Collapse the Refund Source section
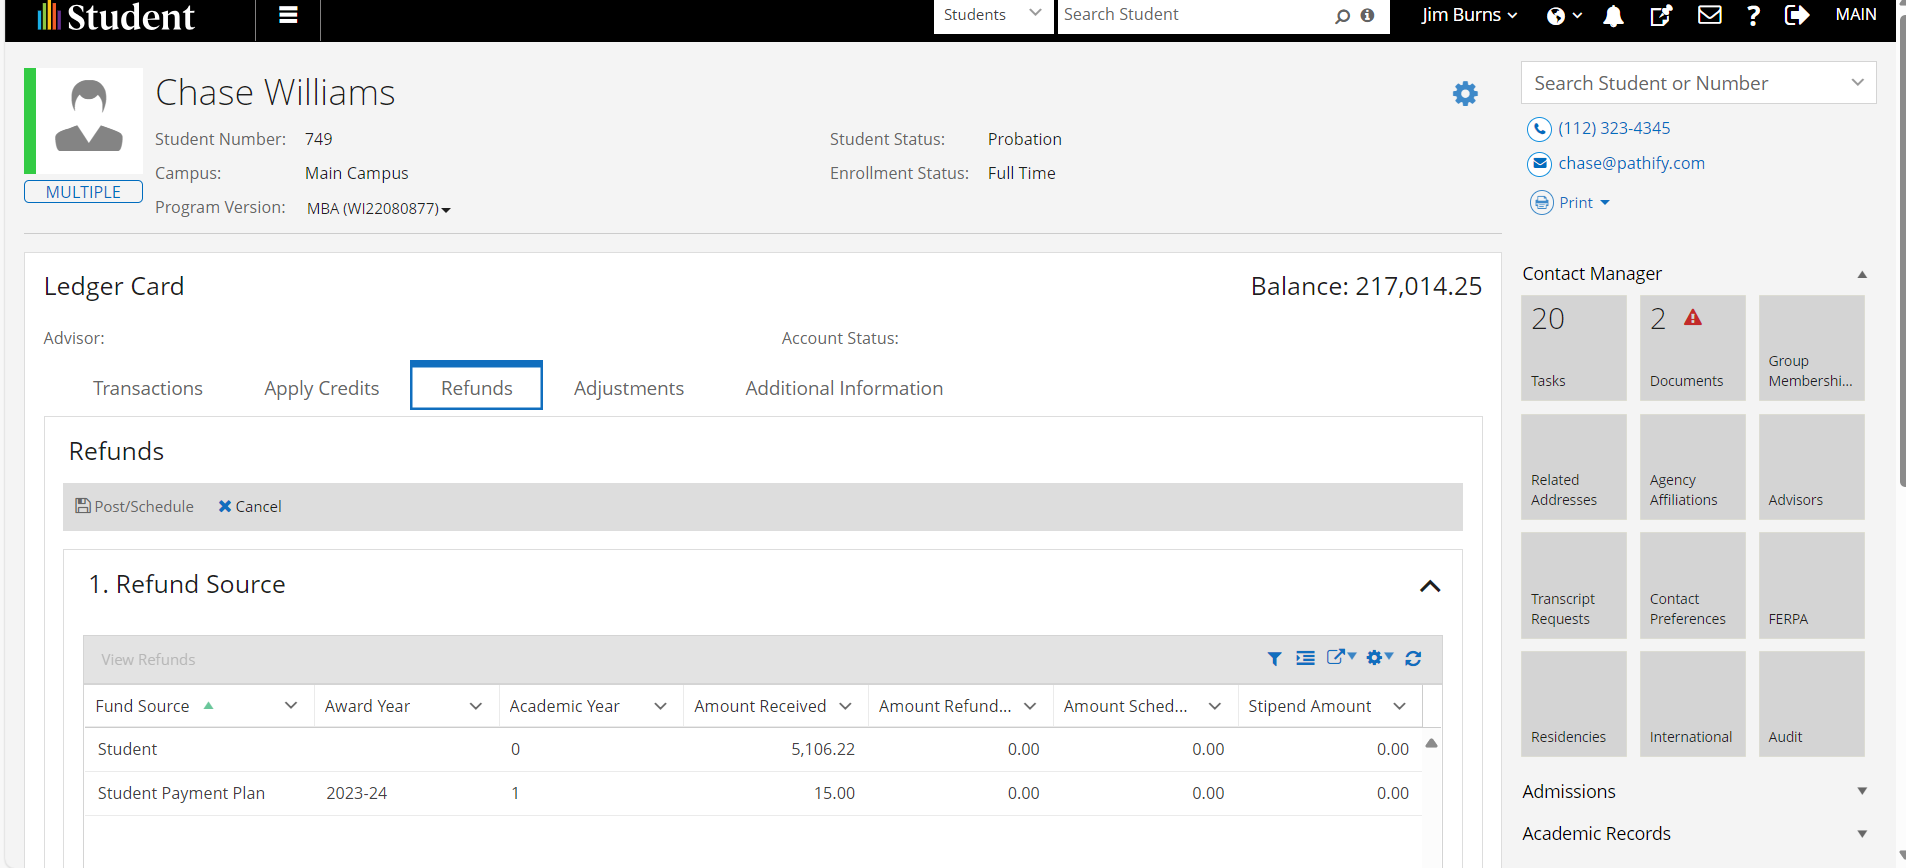The width and height of the screenshot is (1906, 868). coord(1430,586)
